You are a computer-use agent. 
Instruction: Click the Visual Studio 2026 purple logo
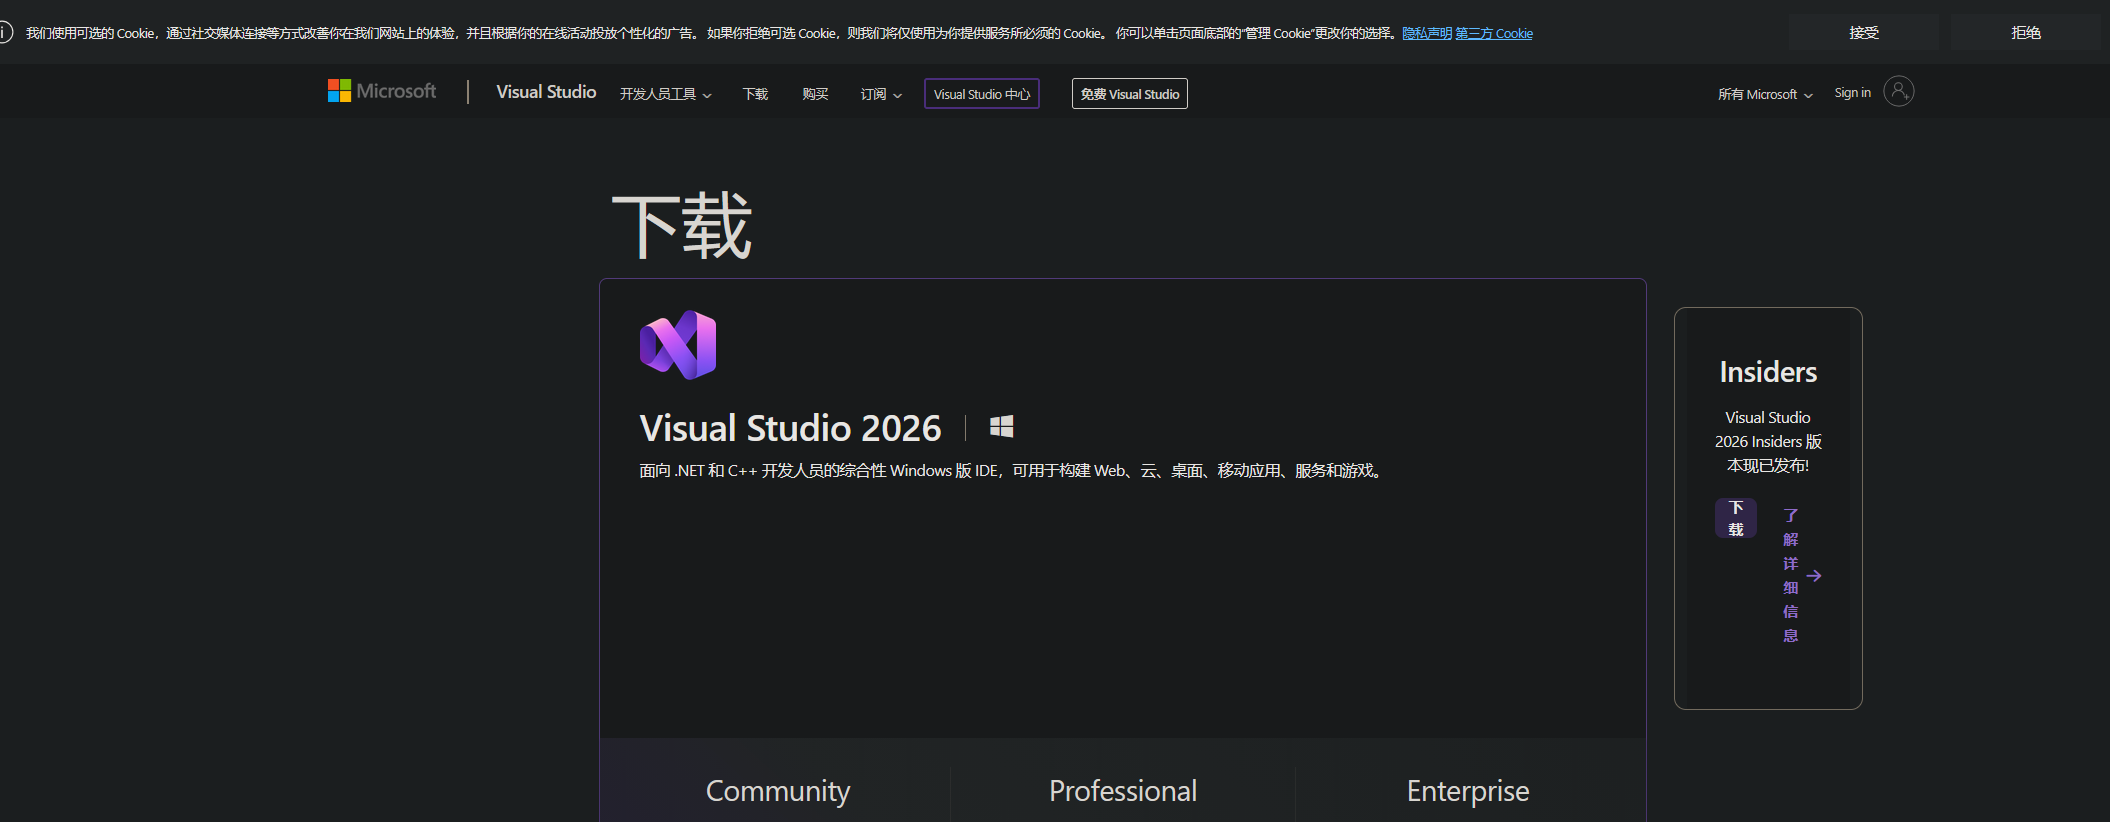(x=678, y=345)
